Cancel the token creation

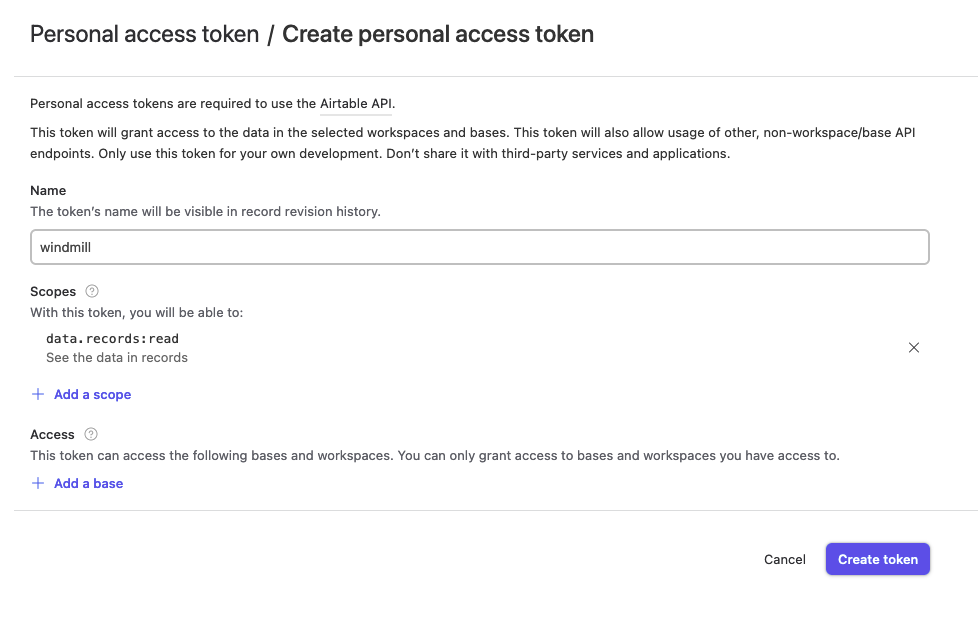pyautogui.click(x=785, y=559)
